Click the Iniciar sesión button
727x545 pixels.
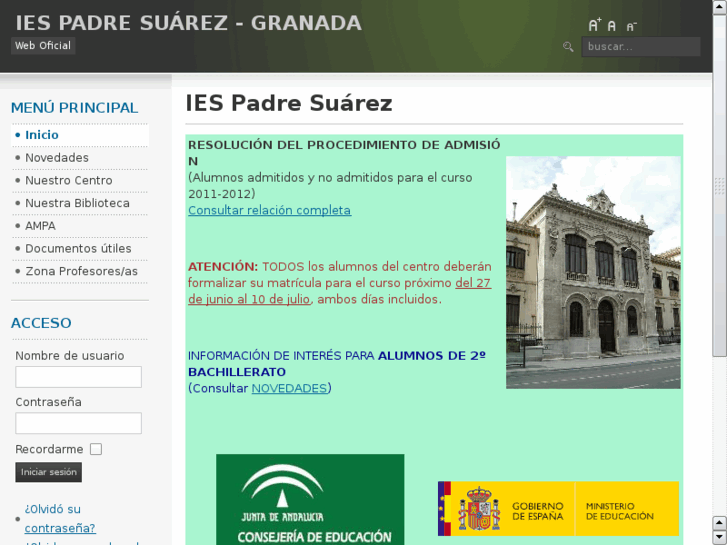click(x=49, y=472)
